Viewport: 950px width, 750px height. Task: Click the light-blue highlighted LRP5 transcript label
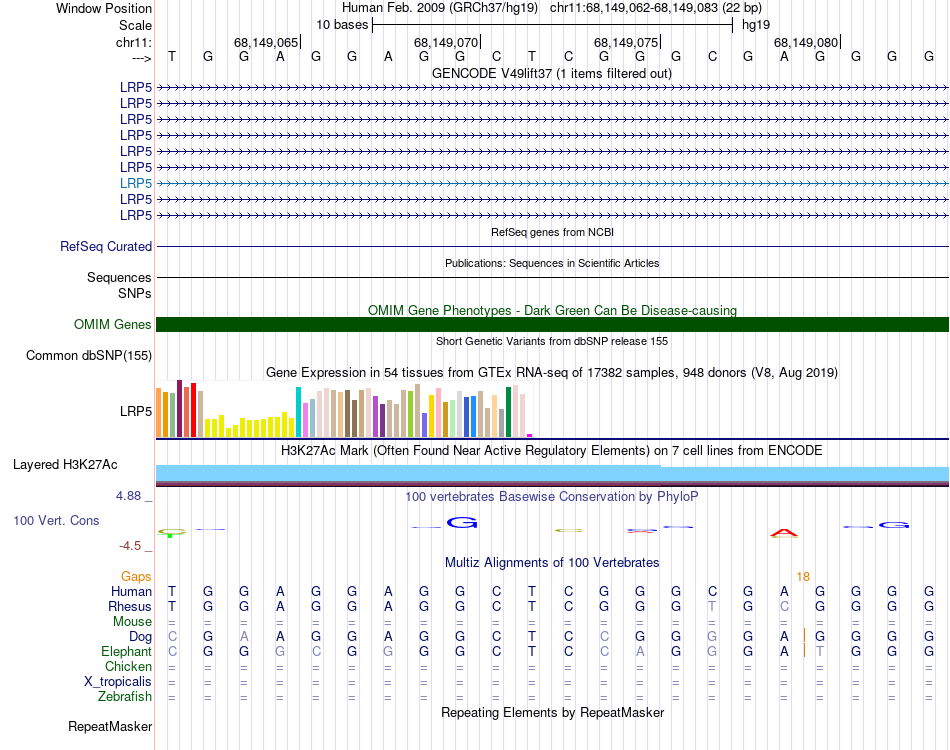click(136, 183)
